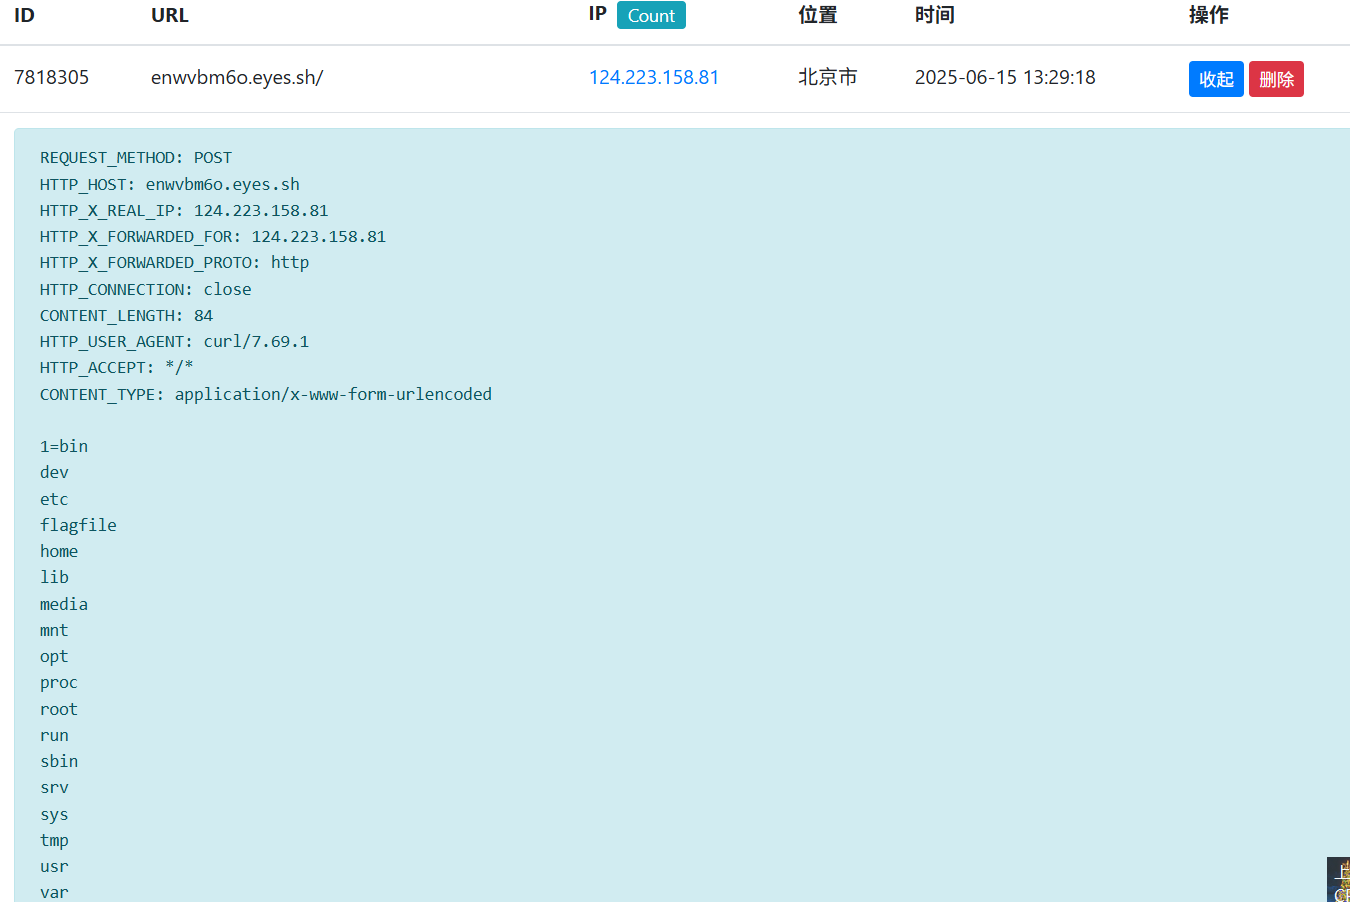Click the 时间 column header
The image size is (1350, 902).
tap(934, 15)
